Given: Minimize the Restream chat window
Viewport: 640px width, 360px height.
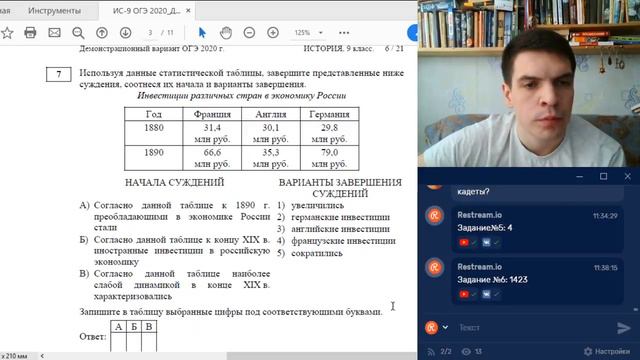Looking at the screenshot, I should (x=580, y=176).
